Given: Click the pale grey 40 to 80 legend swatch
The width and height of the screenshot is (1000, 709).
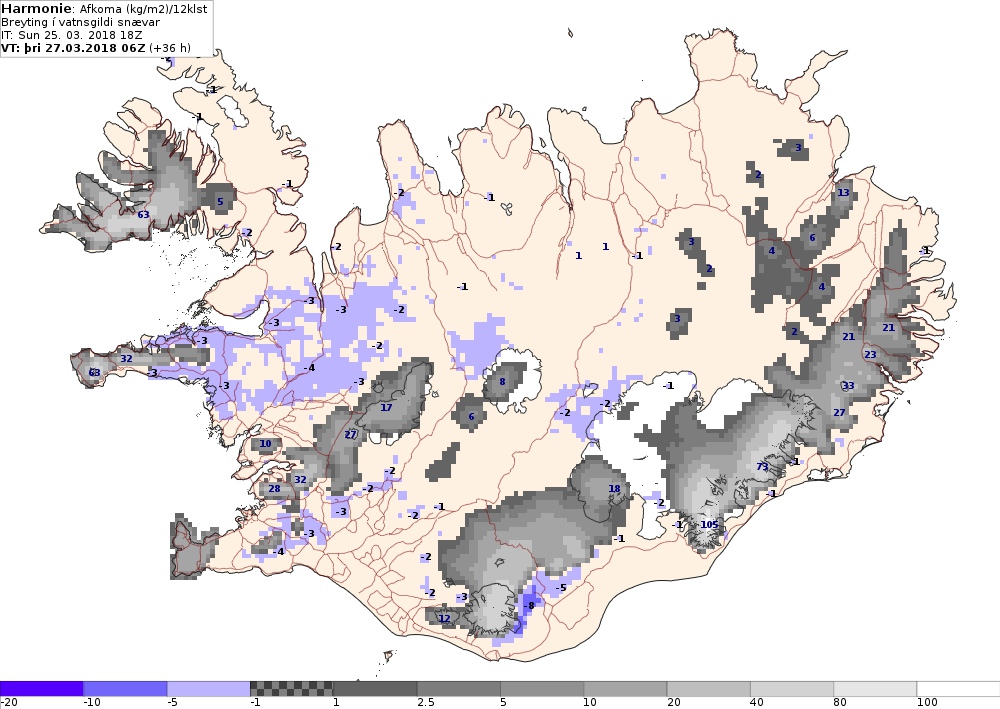Looking at the screenshot, I should coord(792,689).
